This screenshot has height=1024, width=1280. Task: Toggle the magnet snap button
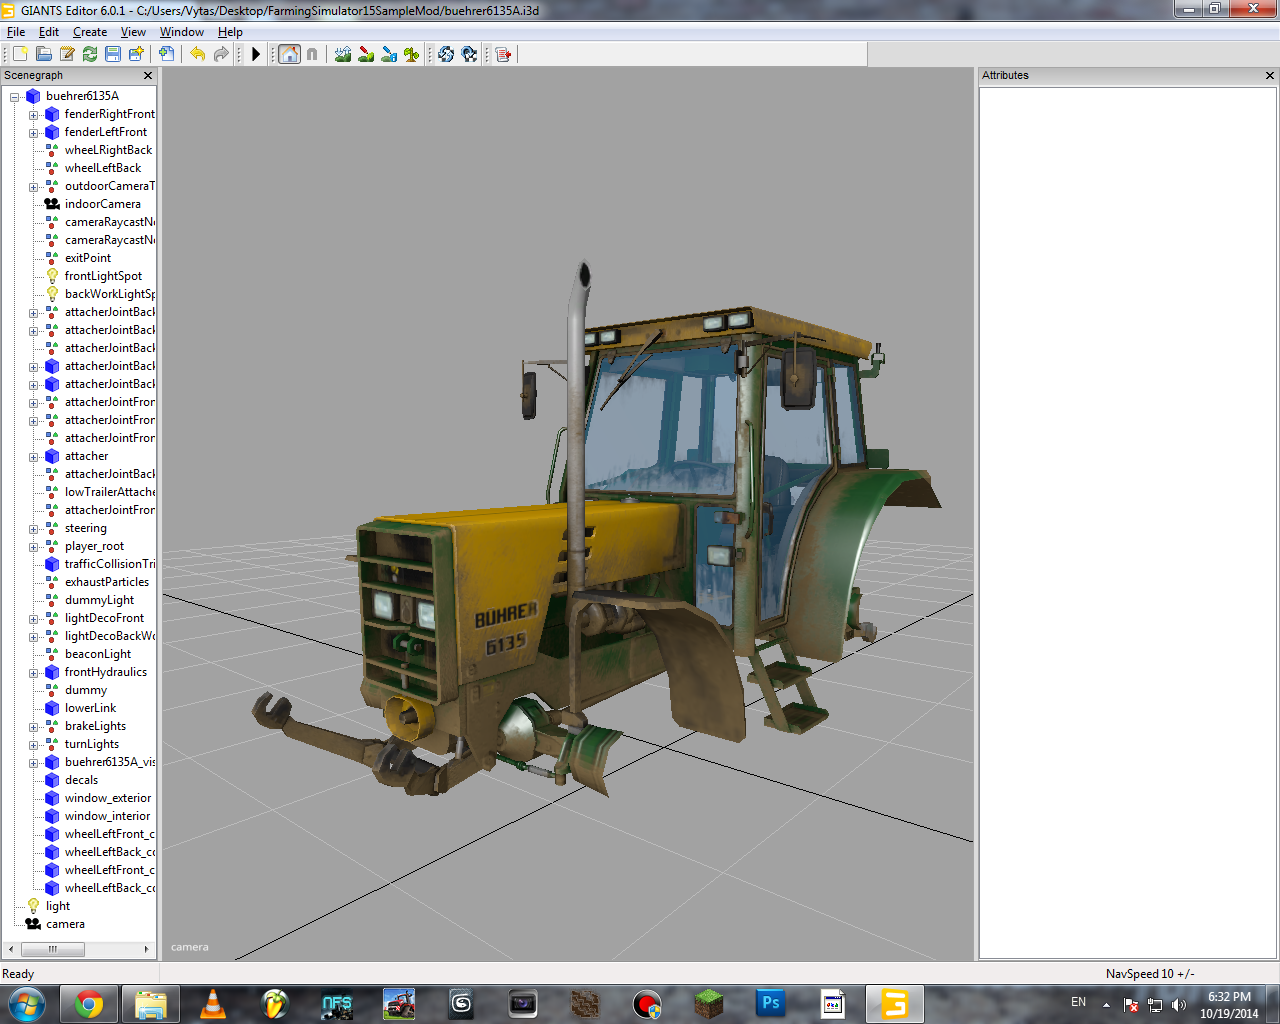coord(312,54)
